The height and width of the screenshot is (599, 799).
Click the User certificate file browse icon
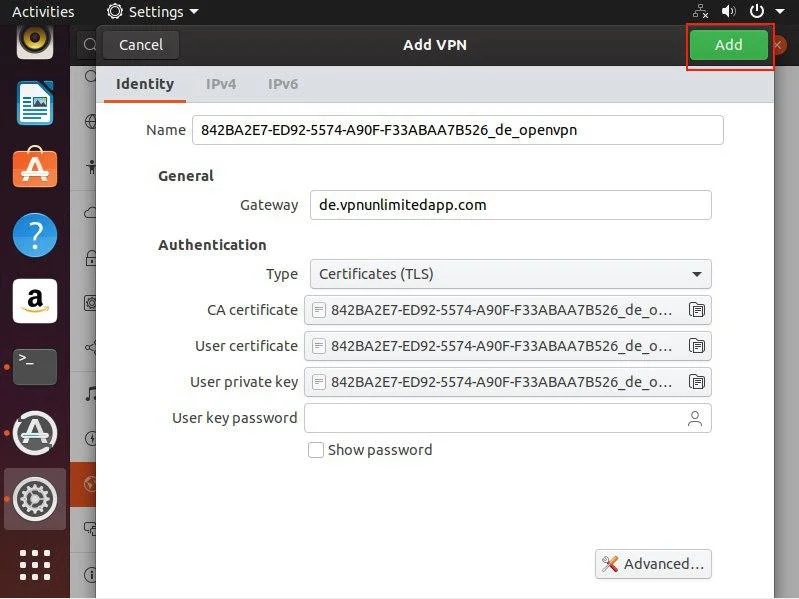(697, 346)
